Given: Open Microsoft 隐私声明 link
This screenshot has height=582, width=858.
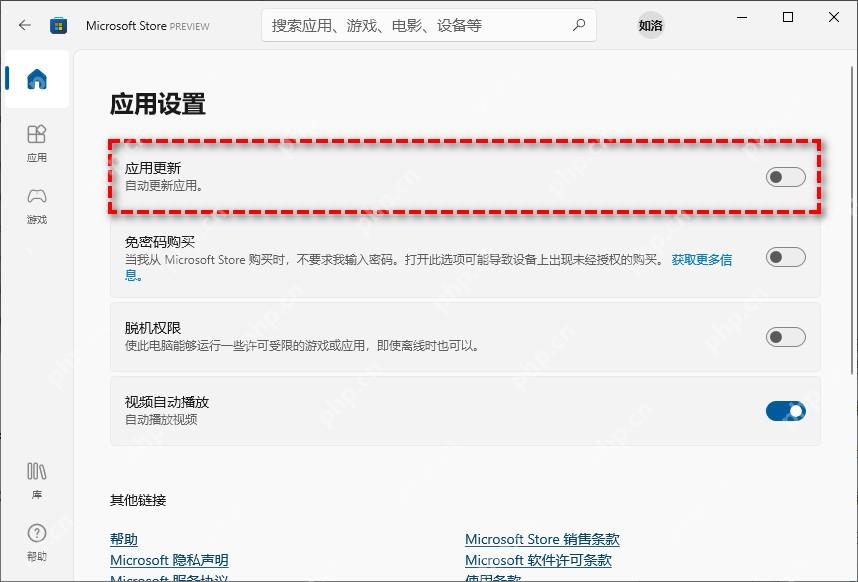Looking at the screenshot, I should coord(169,560).
